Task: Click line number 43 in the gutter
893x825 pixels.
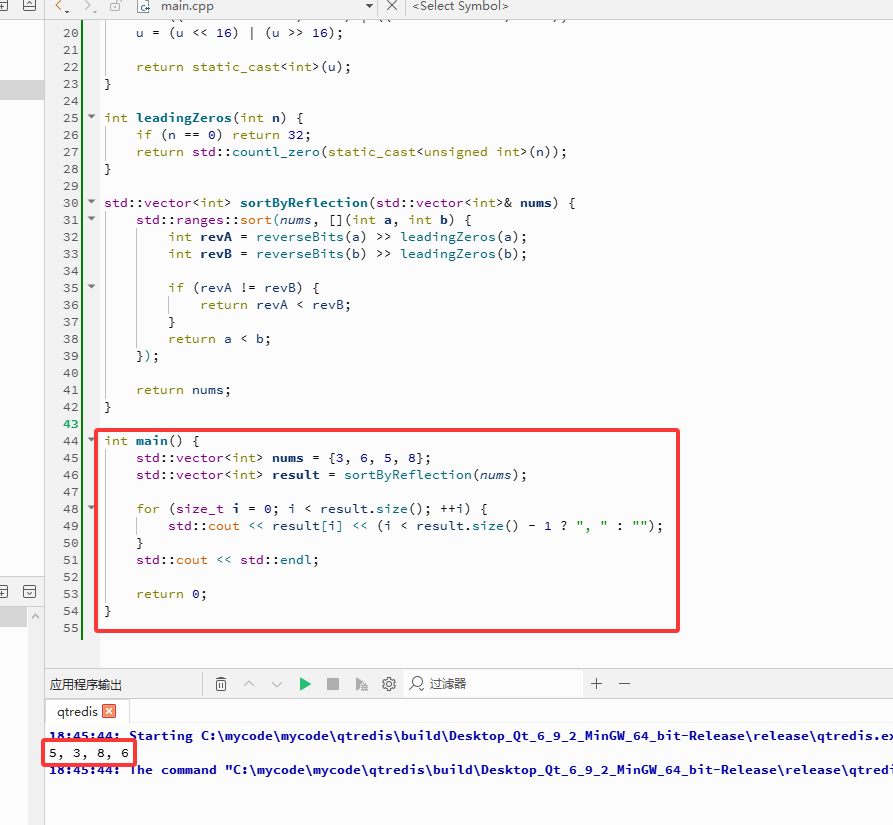Action: 71,424
